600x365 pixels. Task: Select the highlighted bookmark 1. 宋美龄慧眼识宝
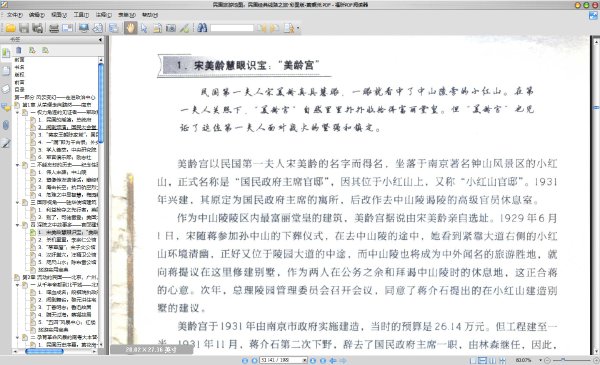click(68, 232)
